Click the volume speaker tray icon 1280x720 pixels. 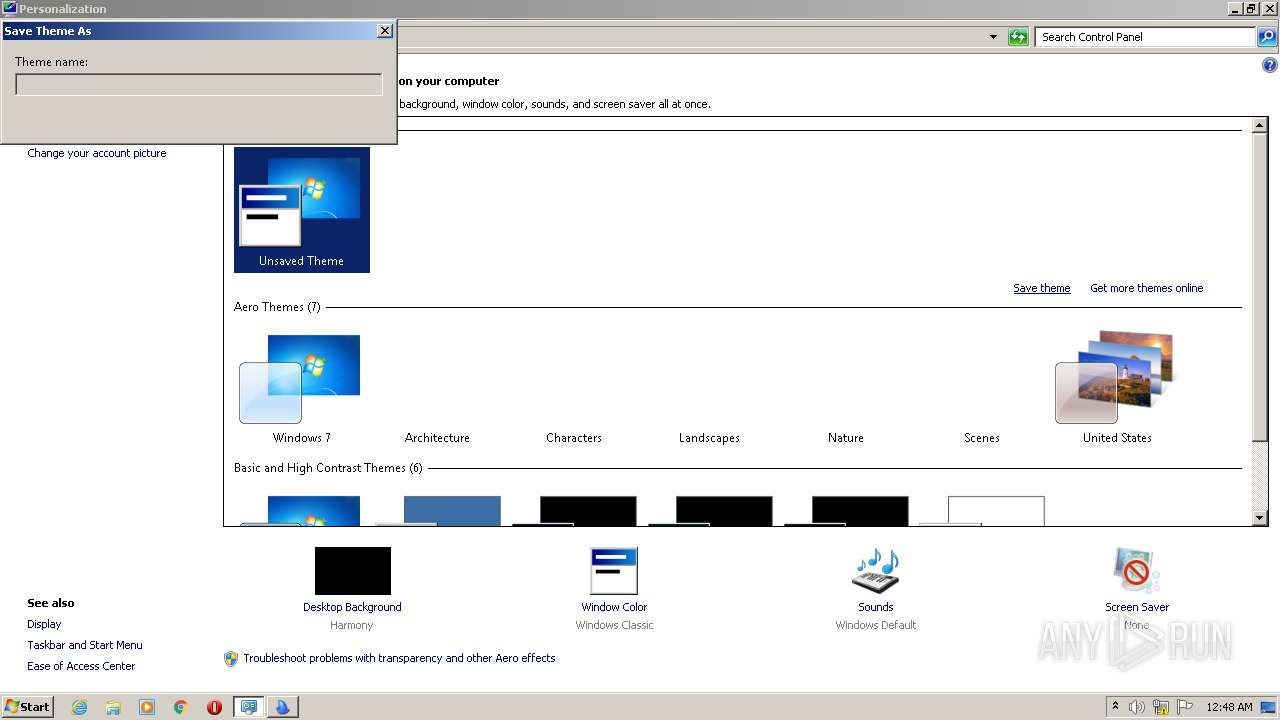pos(1137,707)
